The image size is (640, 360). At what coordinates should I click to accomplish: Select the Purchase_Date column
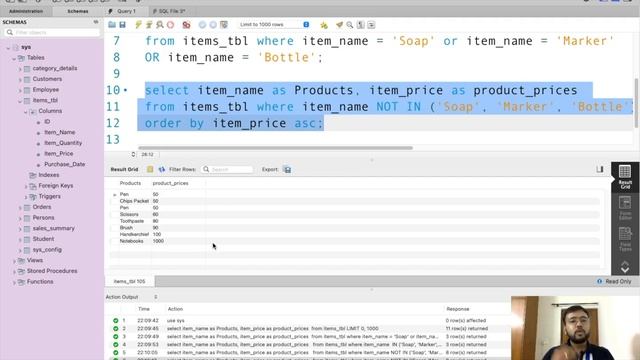point(64,164)
